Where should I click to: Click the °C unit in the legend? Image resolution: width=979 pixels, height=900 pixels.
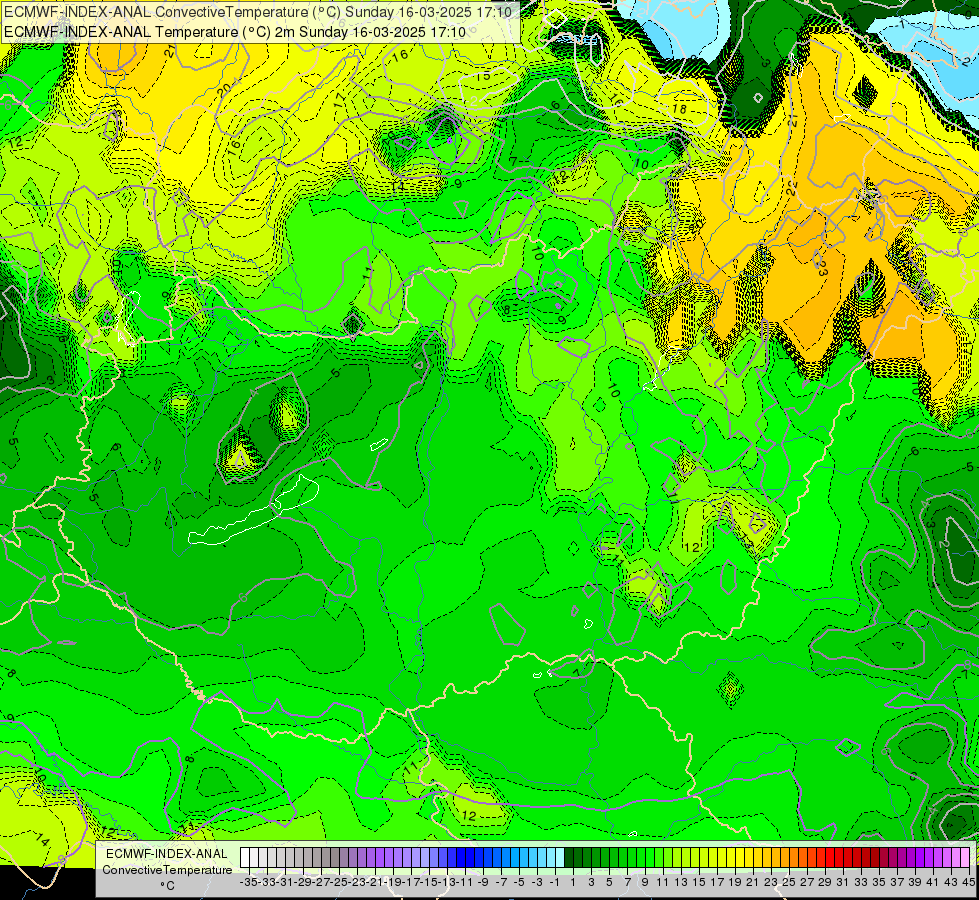tap(167, 886)
